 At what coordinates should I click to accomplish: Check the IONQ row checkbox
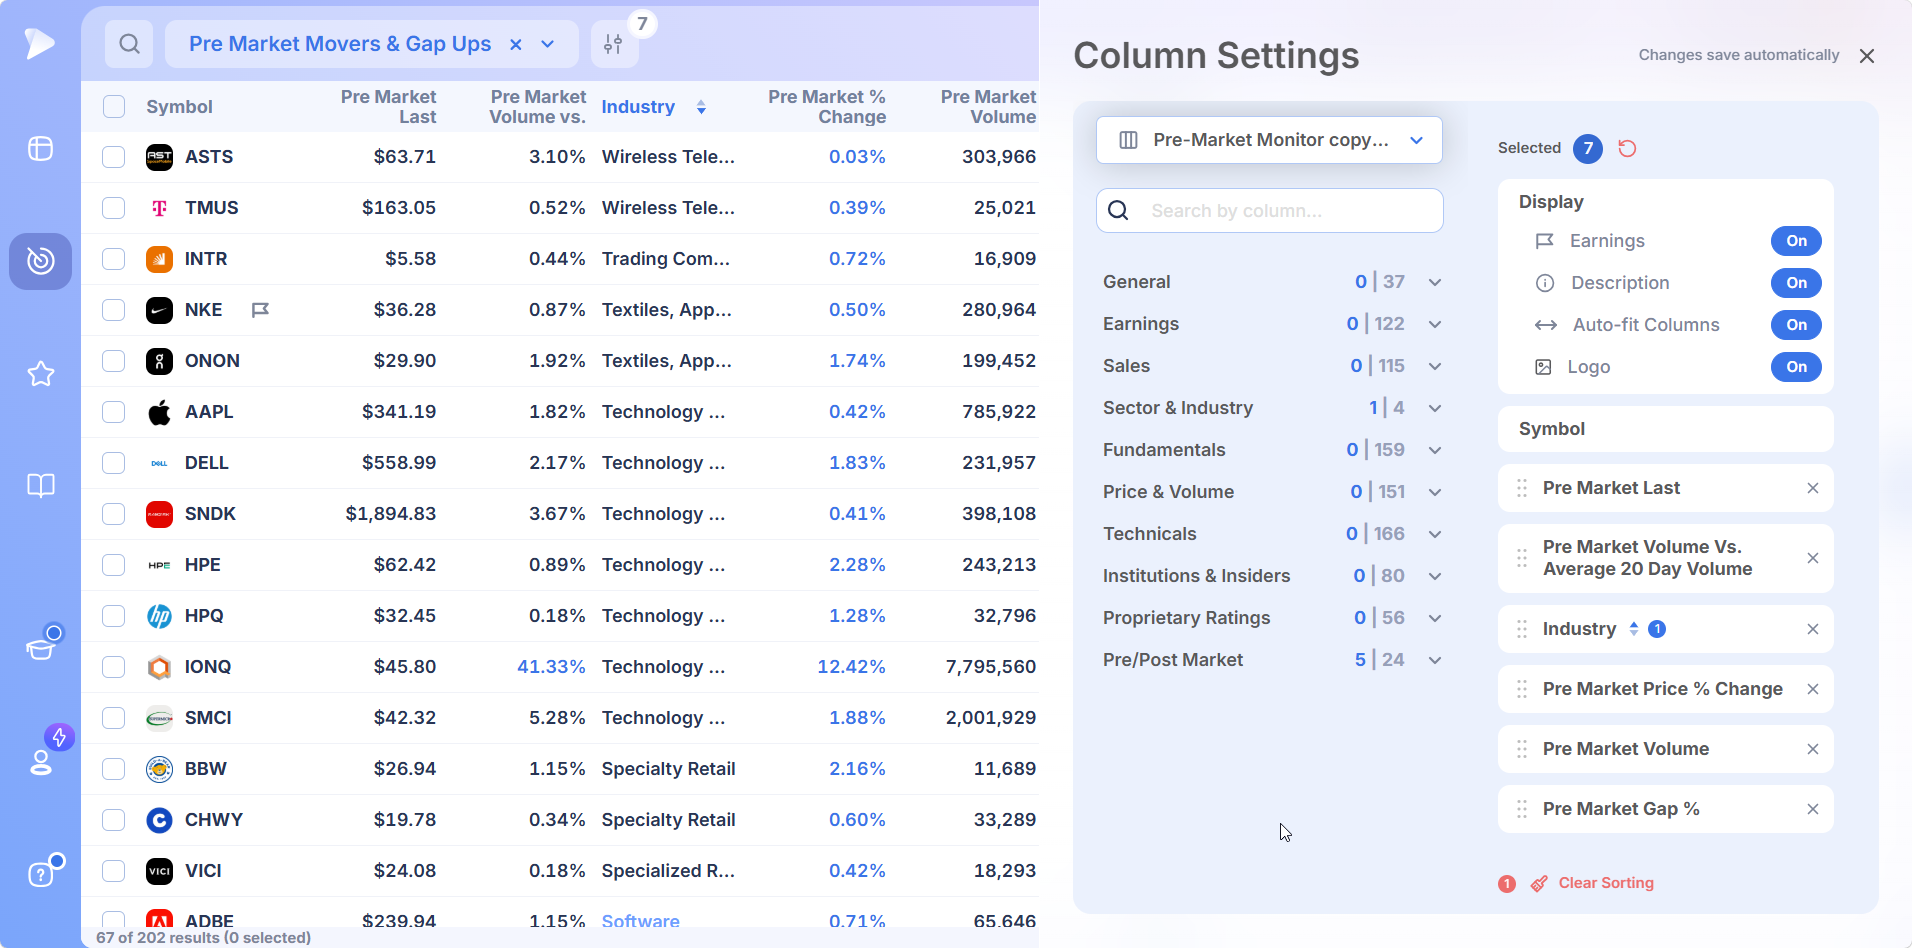(114, 667)
